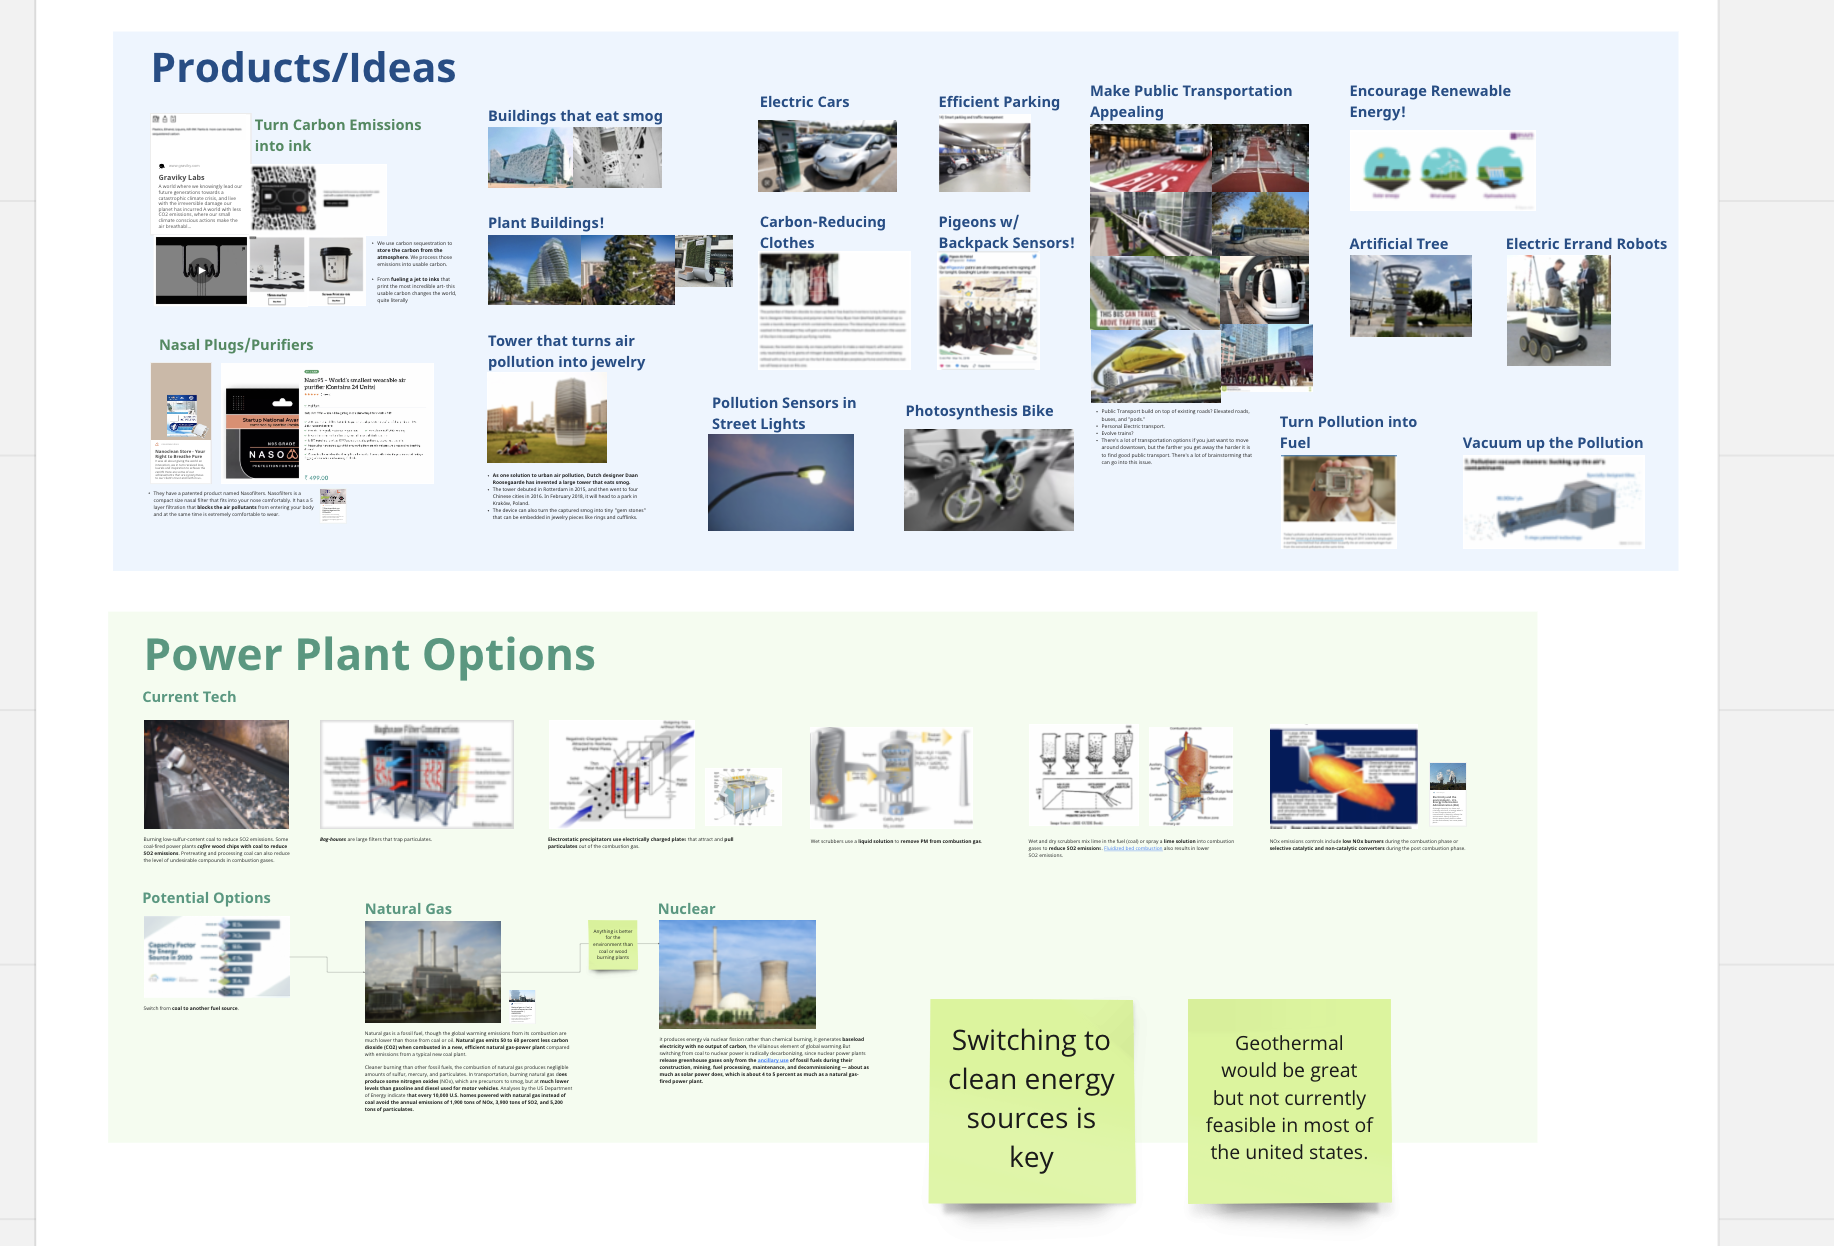Select 'Tower that turns air pollution into jewelry'
The height and width of the screenshot is (1246, 1834).
pos(566,351)
